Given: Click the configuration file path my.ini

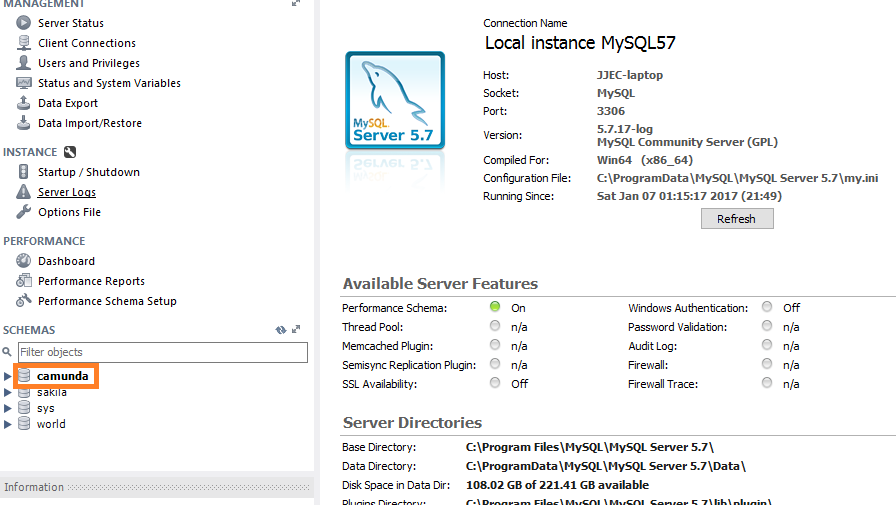Looking at the screenshot, I should point(738,178).
